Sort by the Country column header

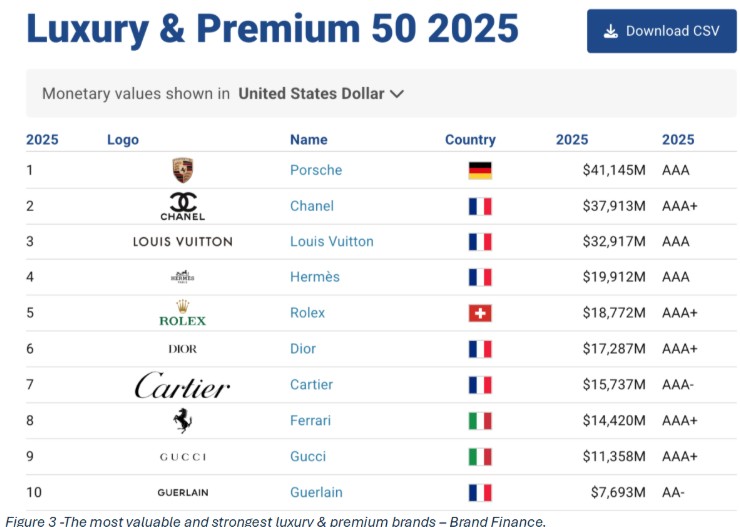click(x=470, y=140)
